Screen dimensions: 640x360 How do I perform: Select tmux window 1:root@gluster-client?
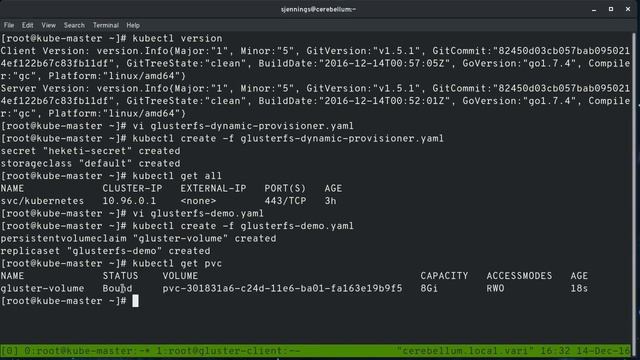tap(229, 351)
